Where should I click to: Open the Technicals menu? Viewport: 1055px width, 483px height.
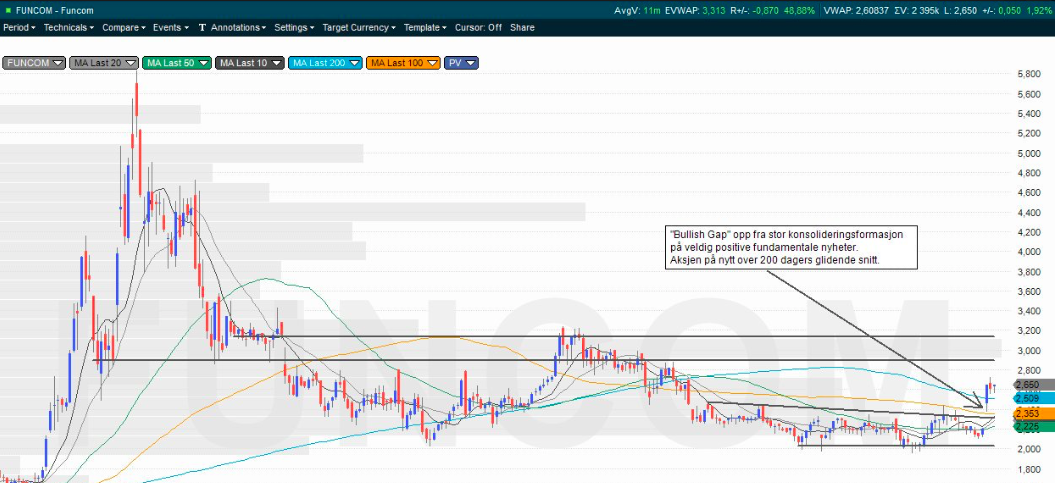pyautogui.click(x=69, y=28)
